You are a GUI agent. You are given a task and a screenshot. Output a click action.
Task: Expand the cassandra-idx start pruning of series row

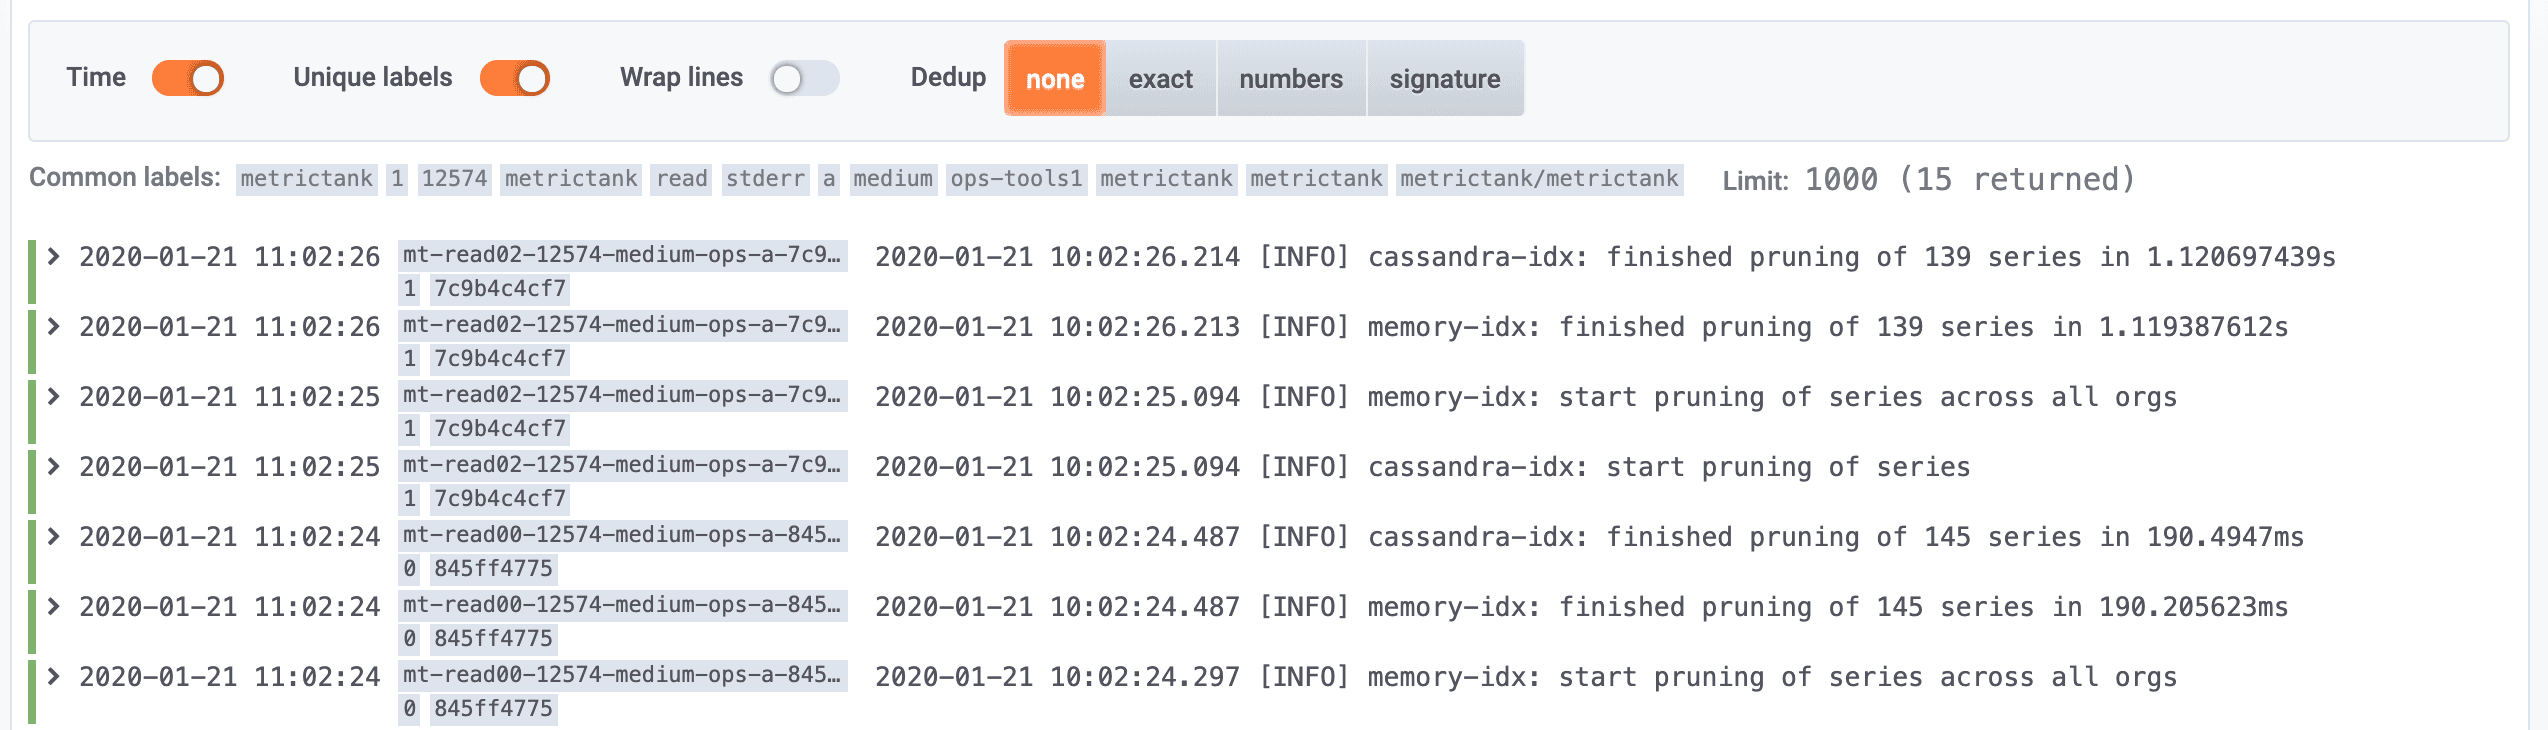pyautogui.click(x=54, y=467)
